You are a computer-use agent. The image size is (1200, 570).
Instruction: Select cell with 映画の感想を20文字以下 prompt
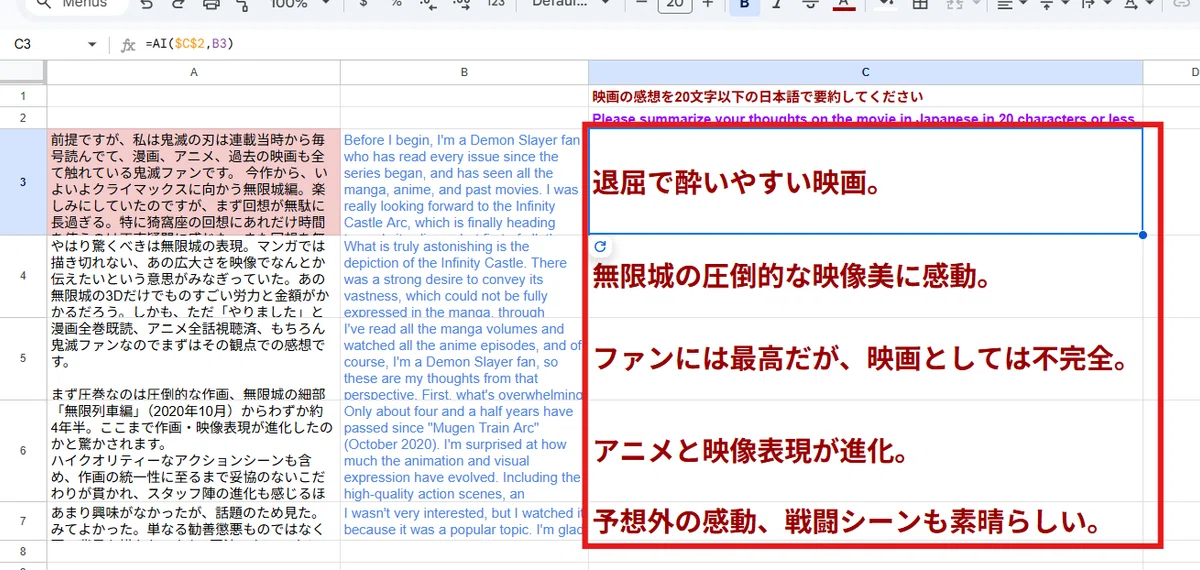click(865, 96)
